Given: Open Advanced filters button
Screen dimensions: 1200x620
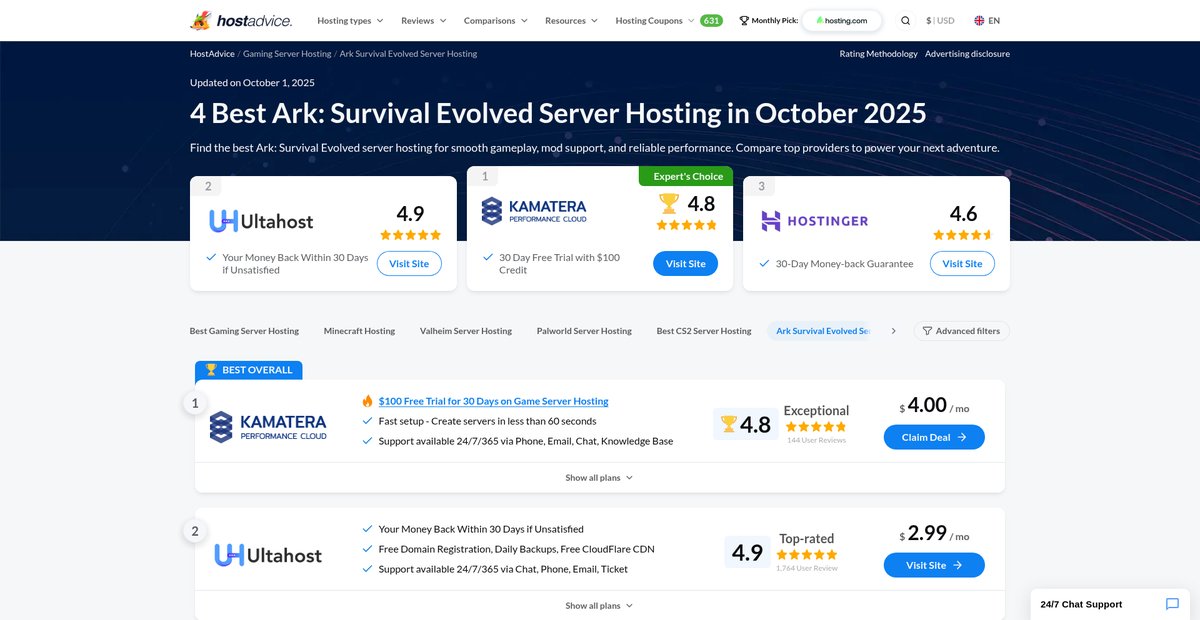Looking at the screenshot, I should 961,331.
